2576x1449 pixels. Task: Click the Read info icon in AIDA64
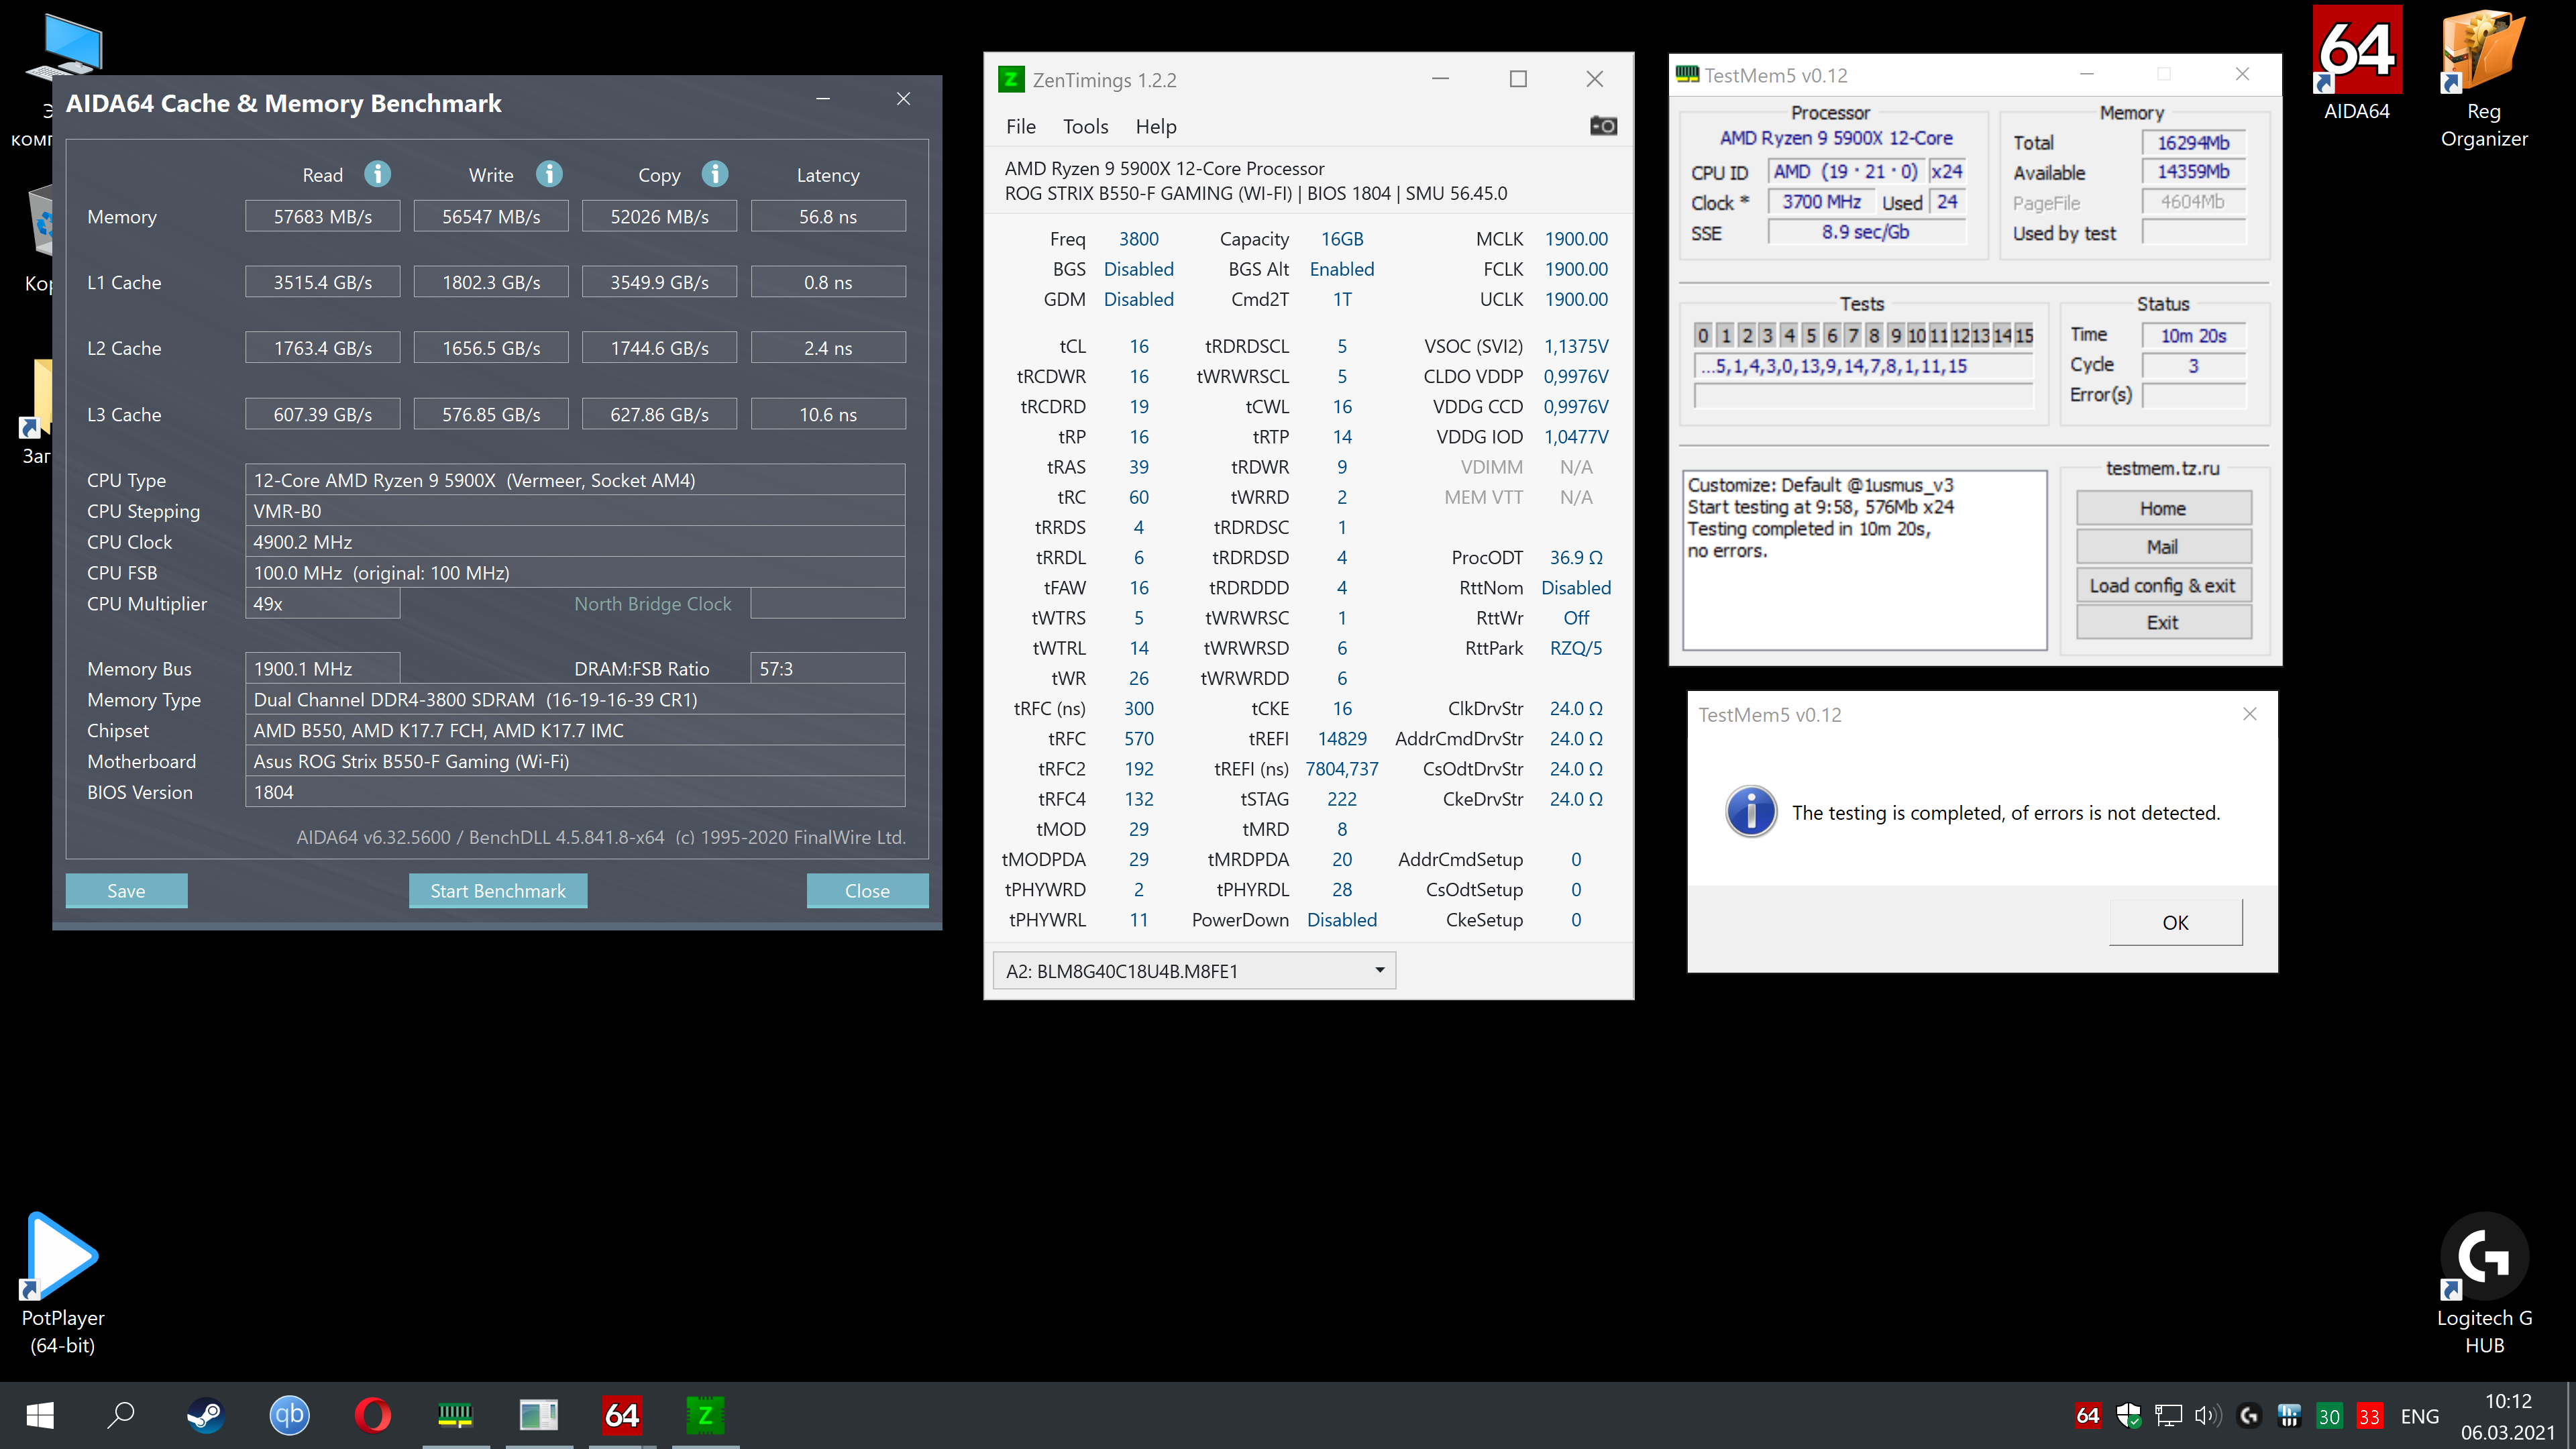pos(377,174)
